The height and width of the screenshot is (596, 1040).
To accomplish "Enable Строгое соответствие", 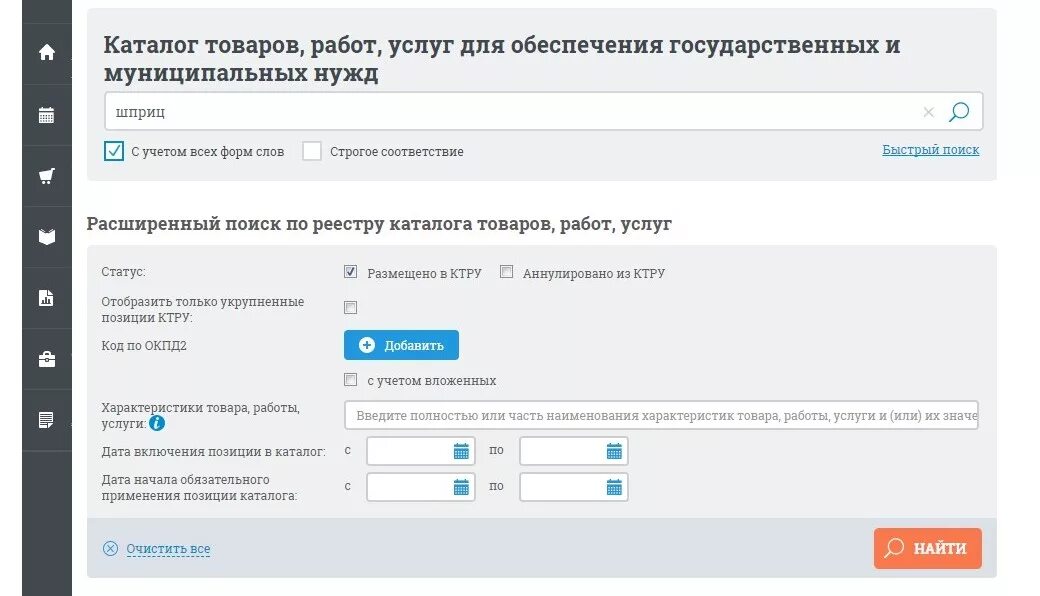I will (311, 151).
